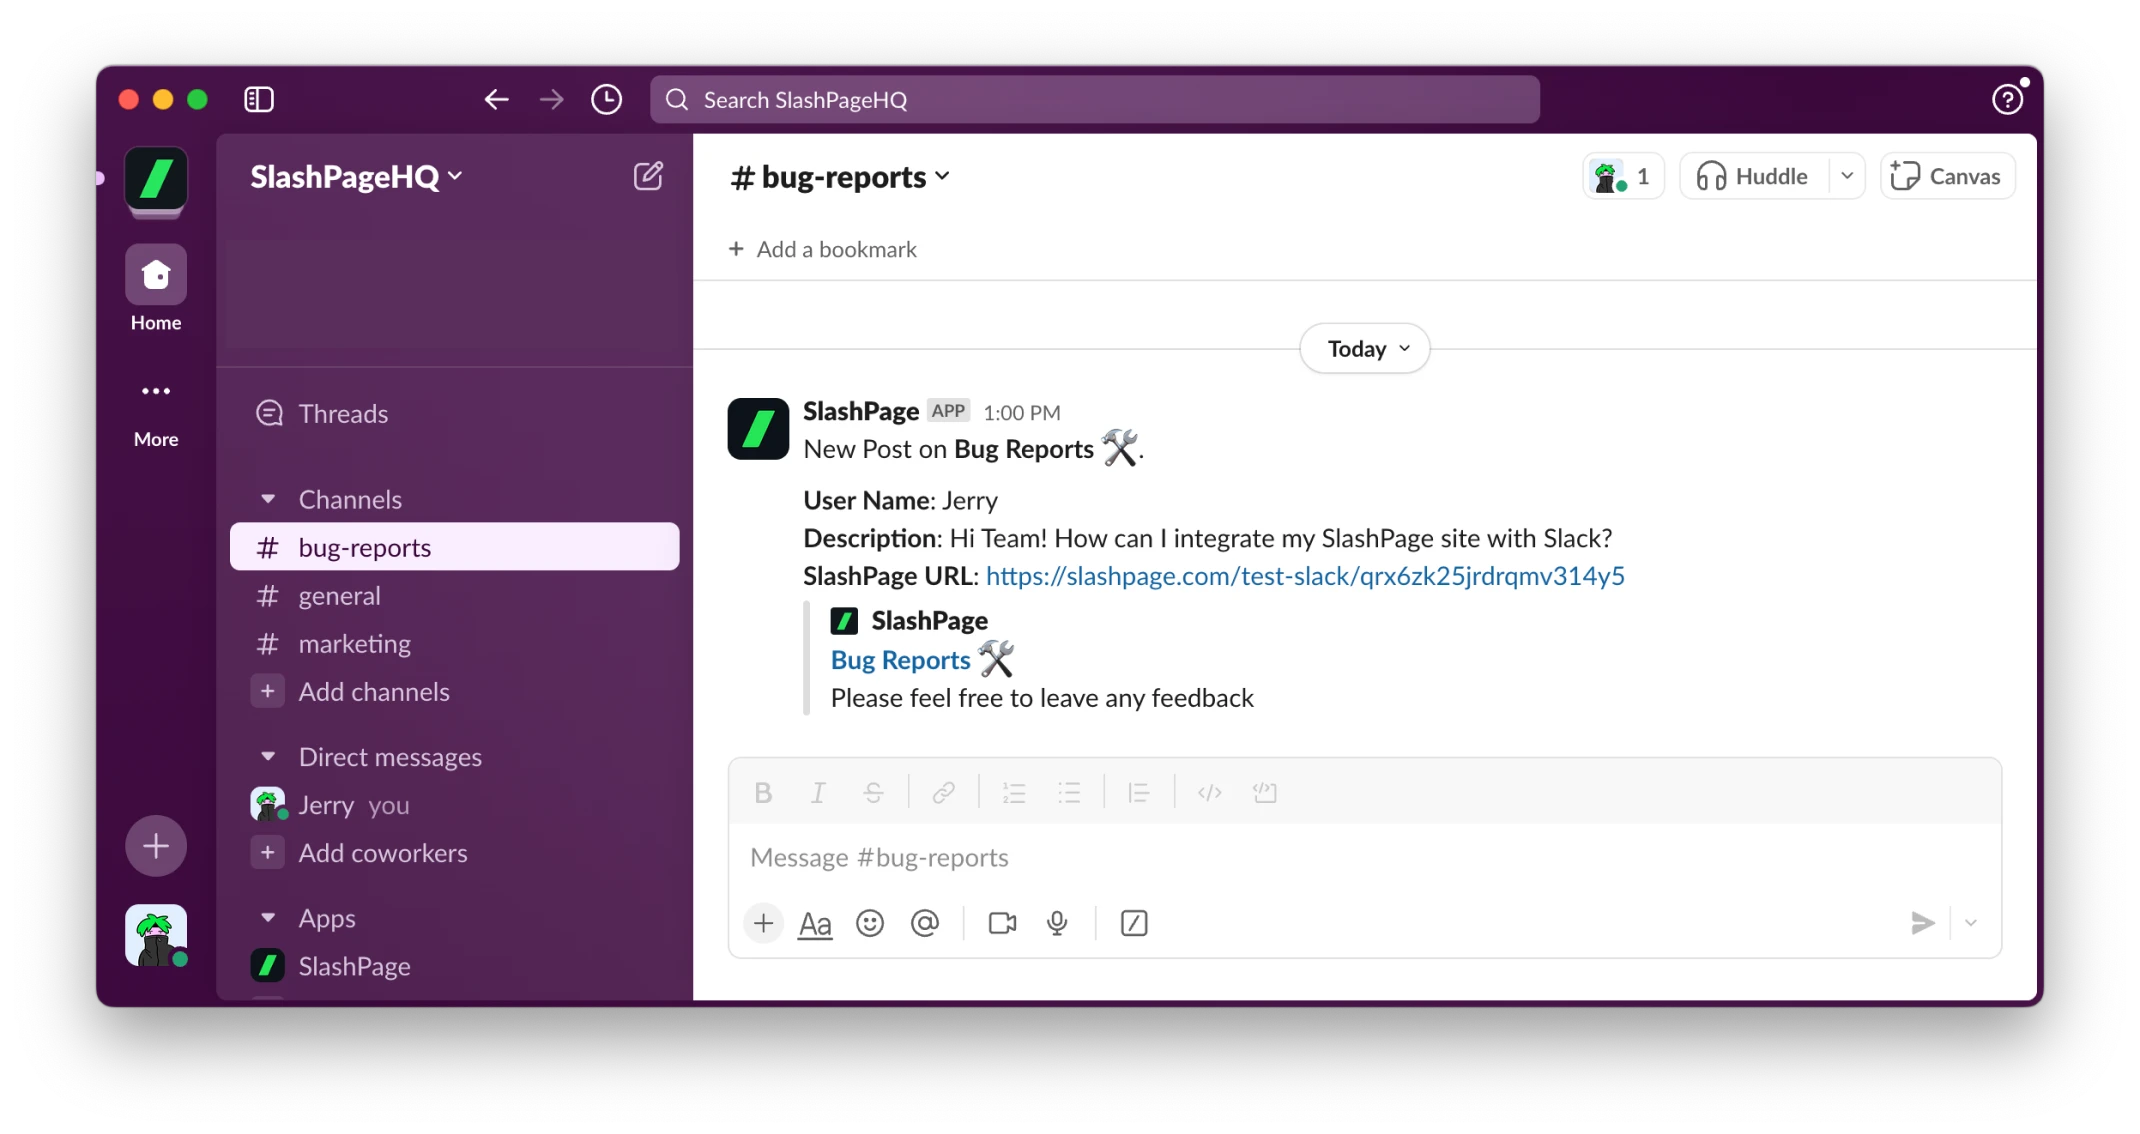Insert a link with the chain icon

click(943, 793)
